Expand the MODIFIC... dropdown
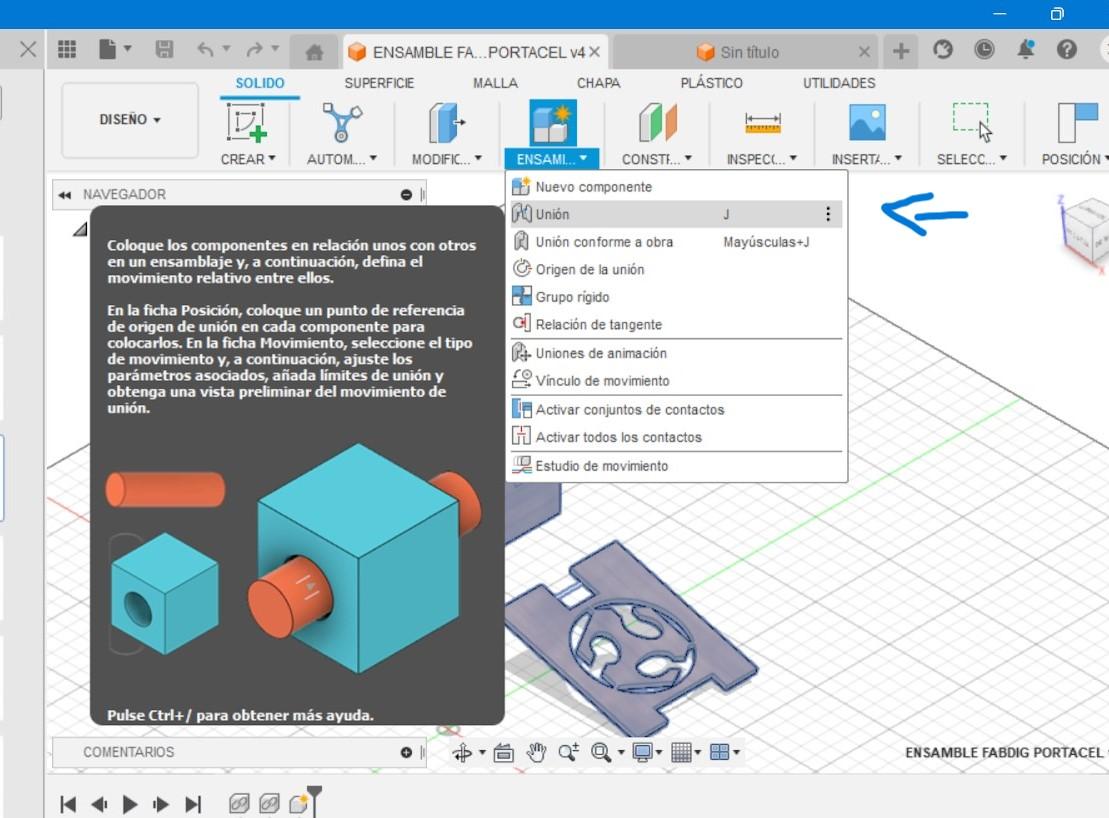This screenshot has height=818, width=1109. [x=446, y=159]
